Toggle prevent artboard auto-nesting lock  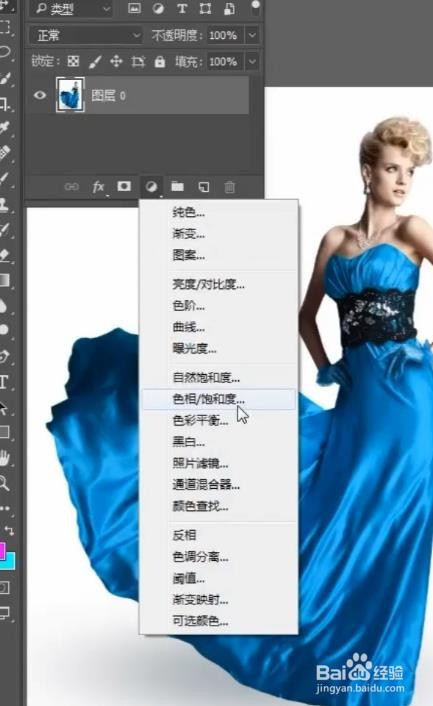138,61
